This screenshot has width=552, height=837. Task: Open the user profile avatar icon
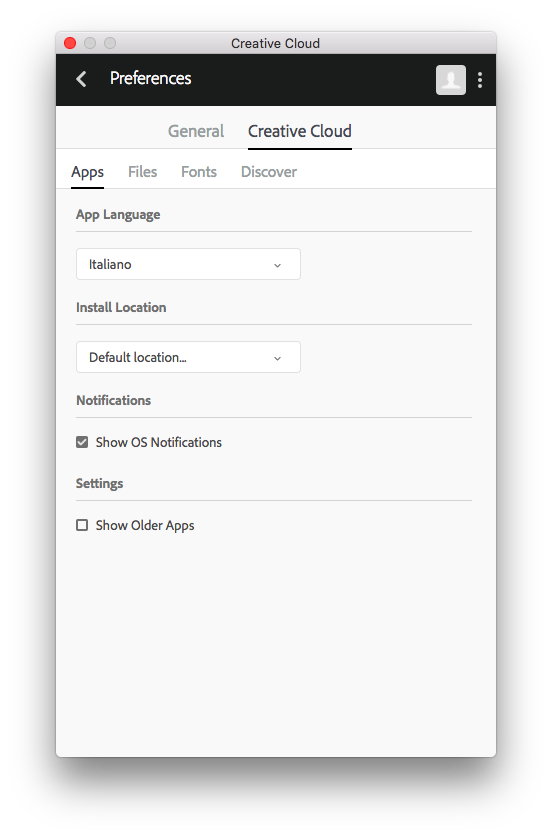[x=451, y=80]
